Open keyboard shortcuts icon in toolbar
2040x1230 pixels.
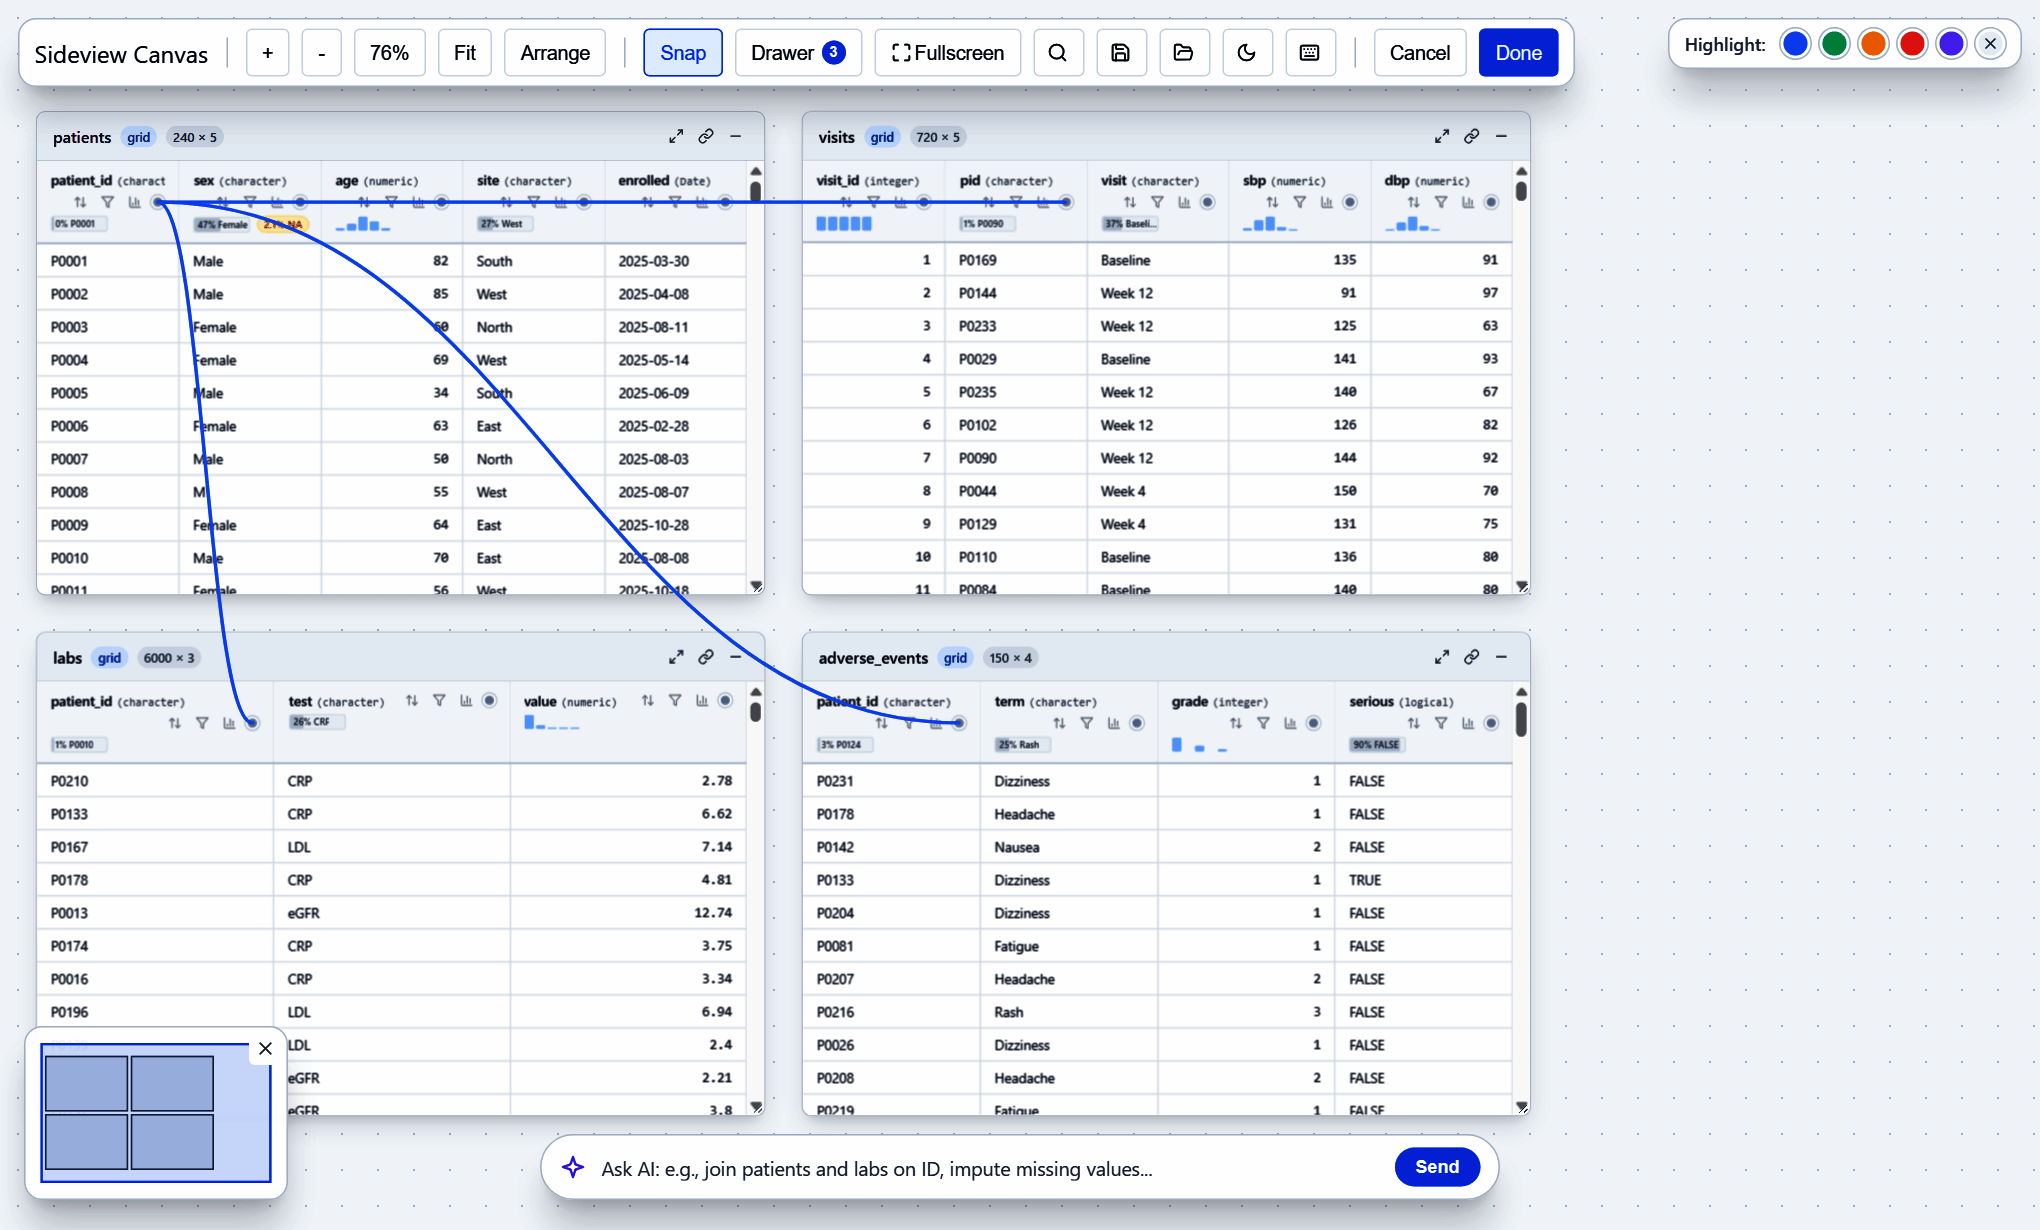pyautogui.click(x=1309, y=53)
